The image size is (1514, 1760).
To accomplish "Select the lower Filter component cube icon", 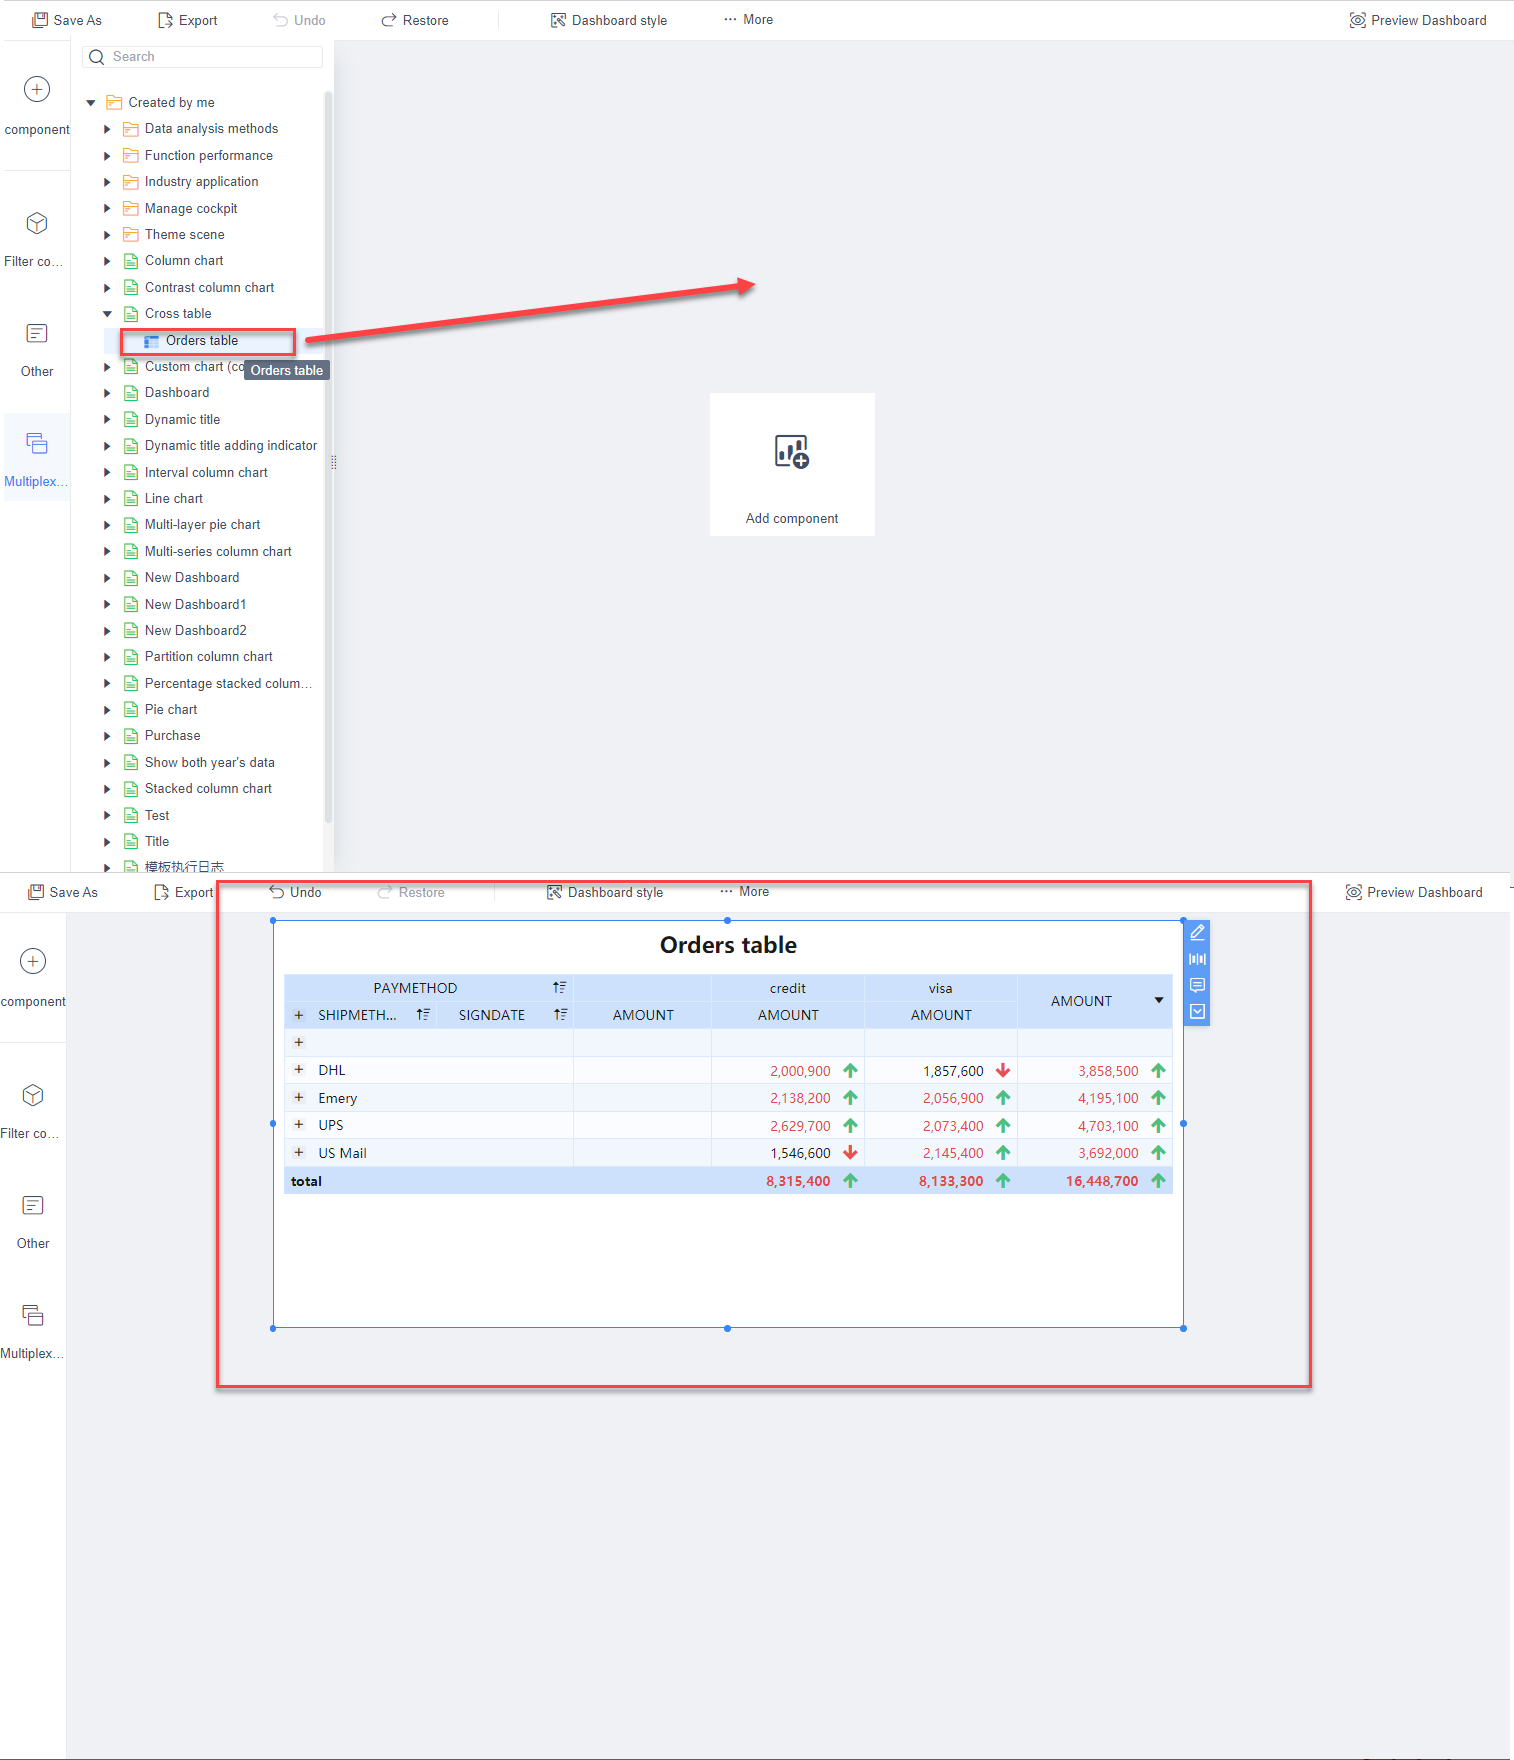I will tap(33, 1095).
